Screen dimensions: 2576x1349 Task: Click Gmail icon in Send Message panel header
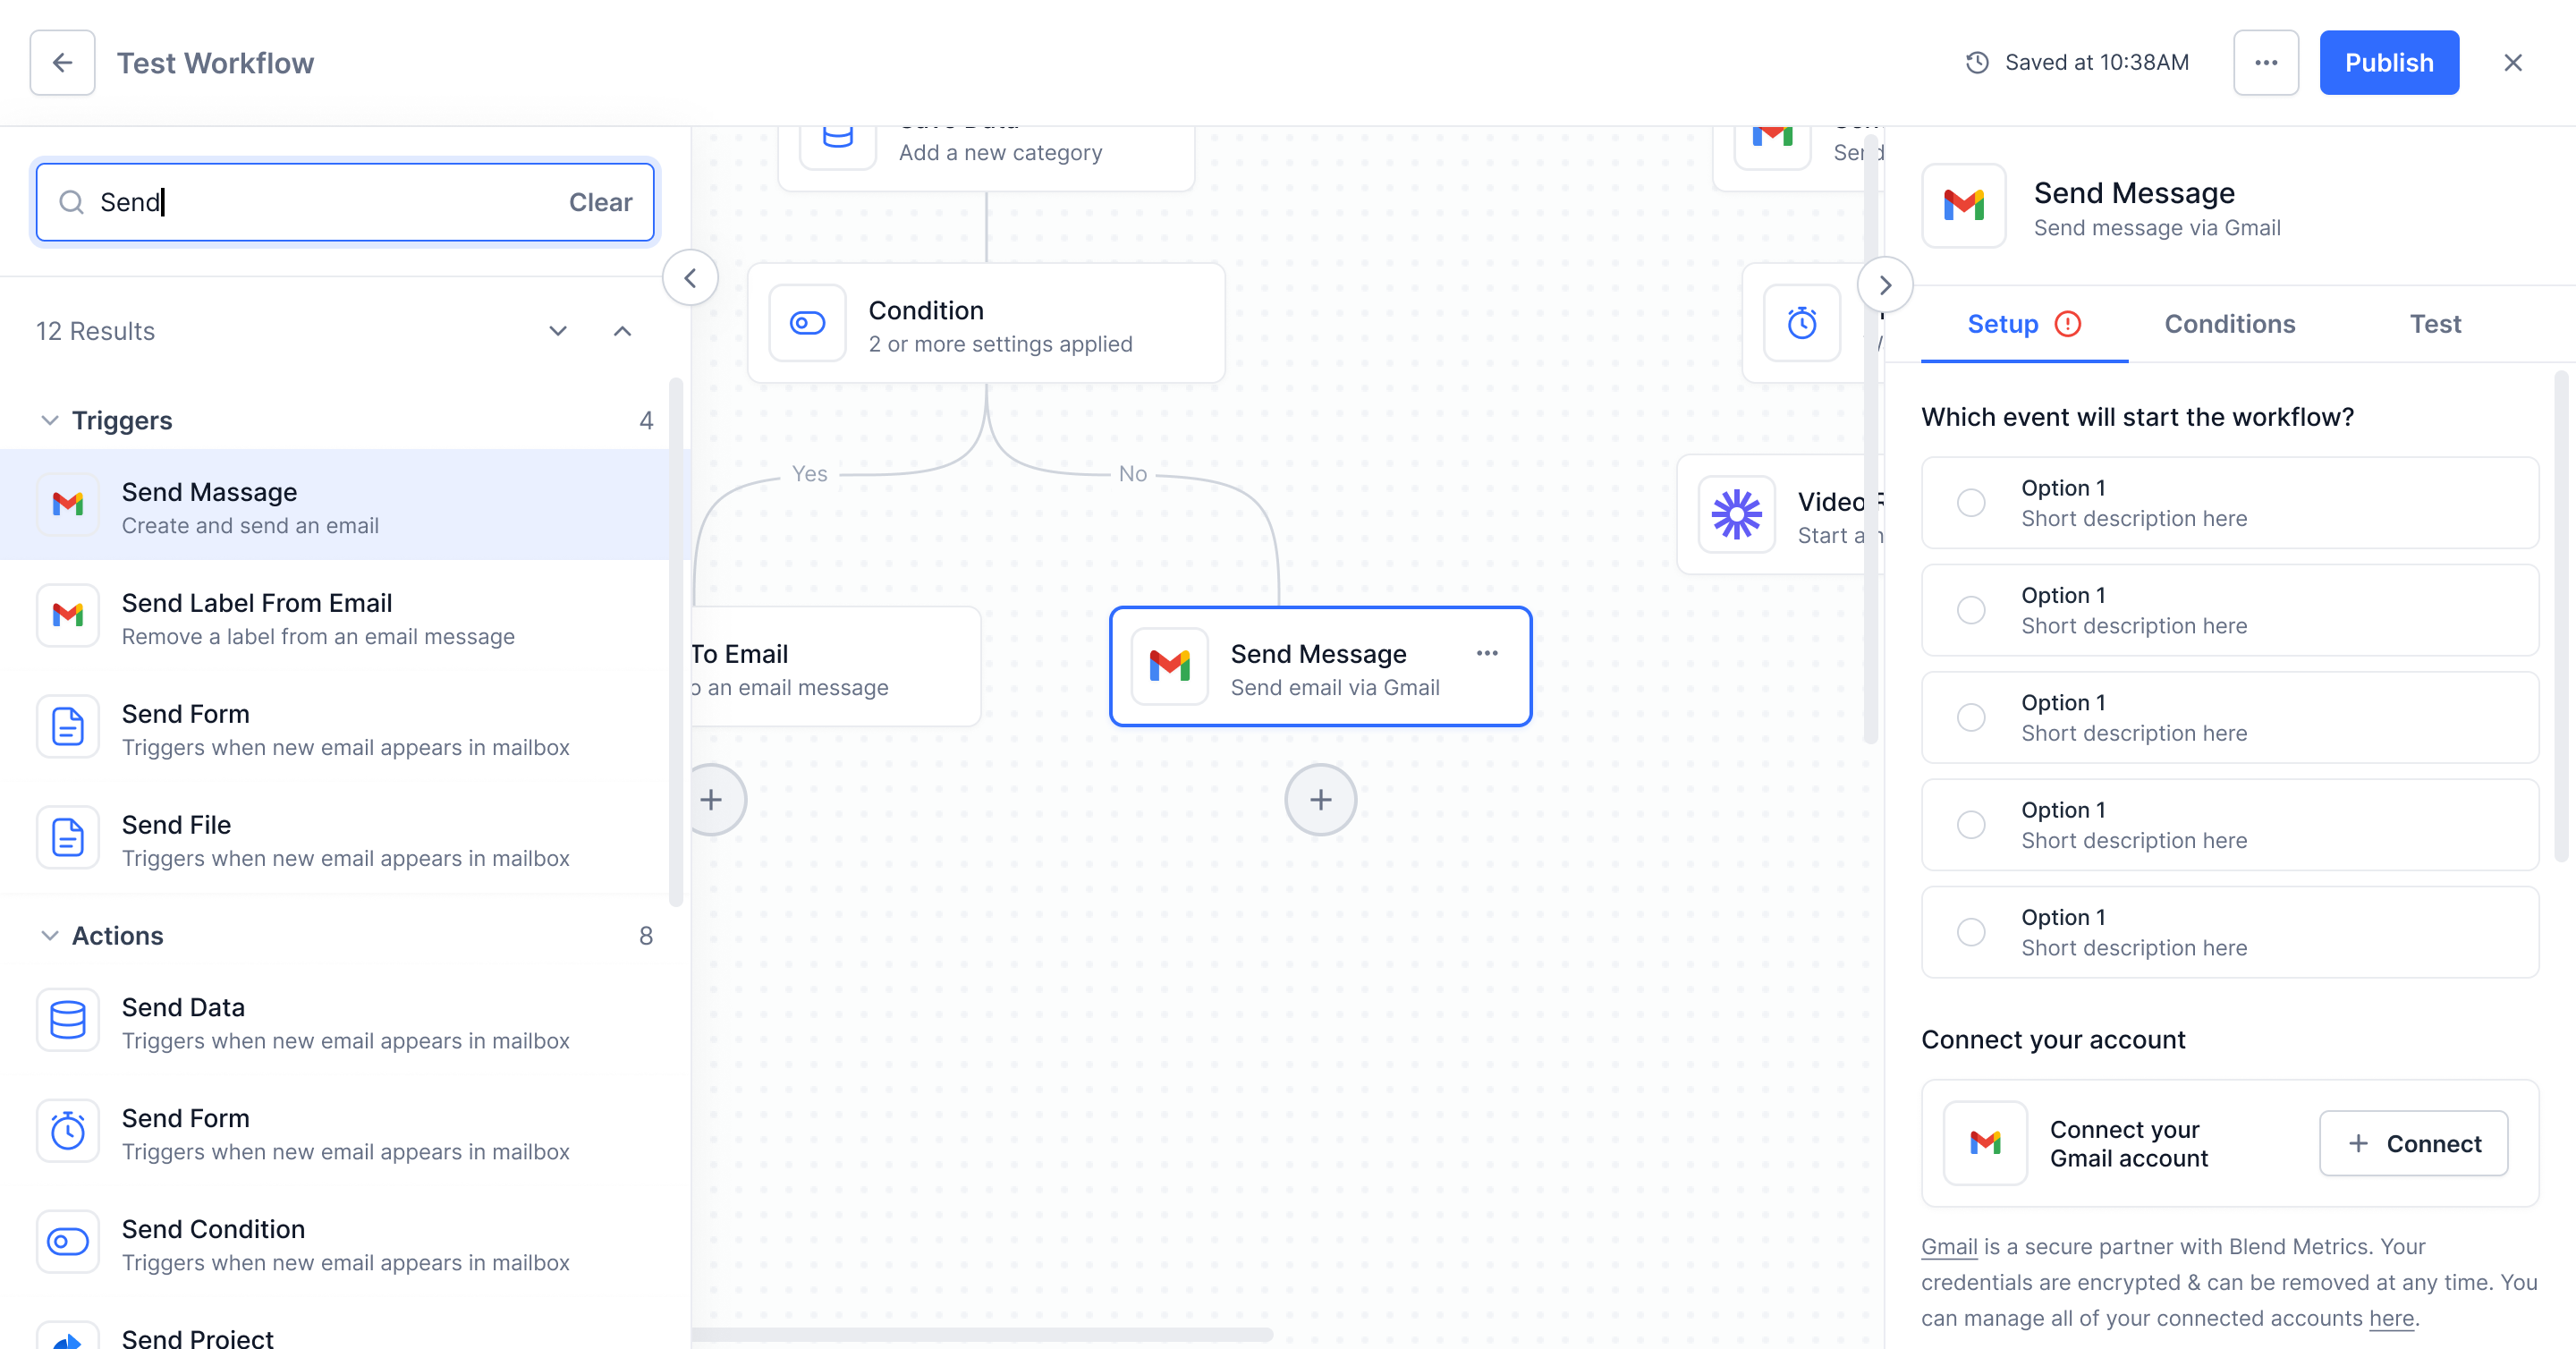pyautogui.click(x=1964, y=205)
